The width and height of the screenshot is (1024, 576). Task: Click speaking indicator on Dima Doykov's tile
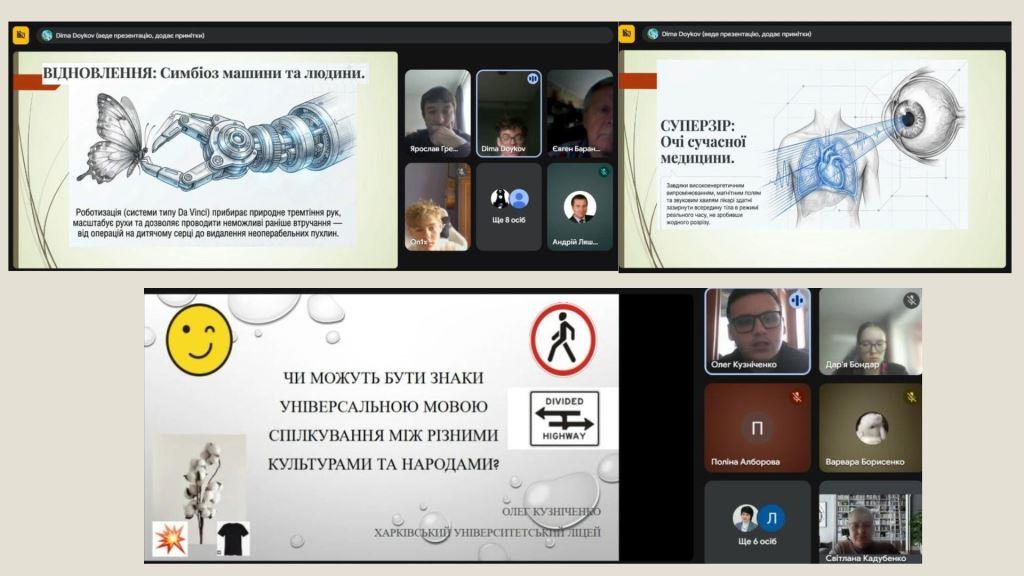tap(532, 78)
